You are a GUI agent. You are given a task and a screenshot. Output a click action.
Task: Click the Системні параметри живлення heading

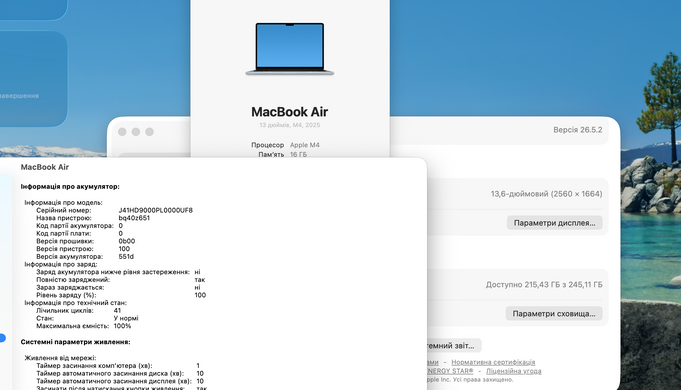pyautogui.click(x=76, y=342)
